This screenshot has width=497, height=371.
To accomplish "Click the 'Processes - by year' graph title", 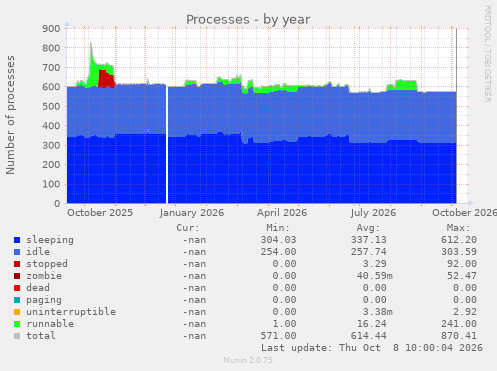I will [248, 20].
